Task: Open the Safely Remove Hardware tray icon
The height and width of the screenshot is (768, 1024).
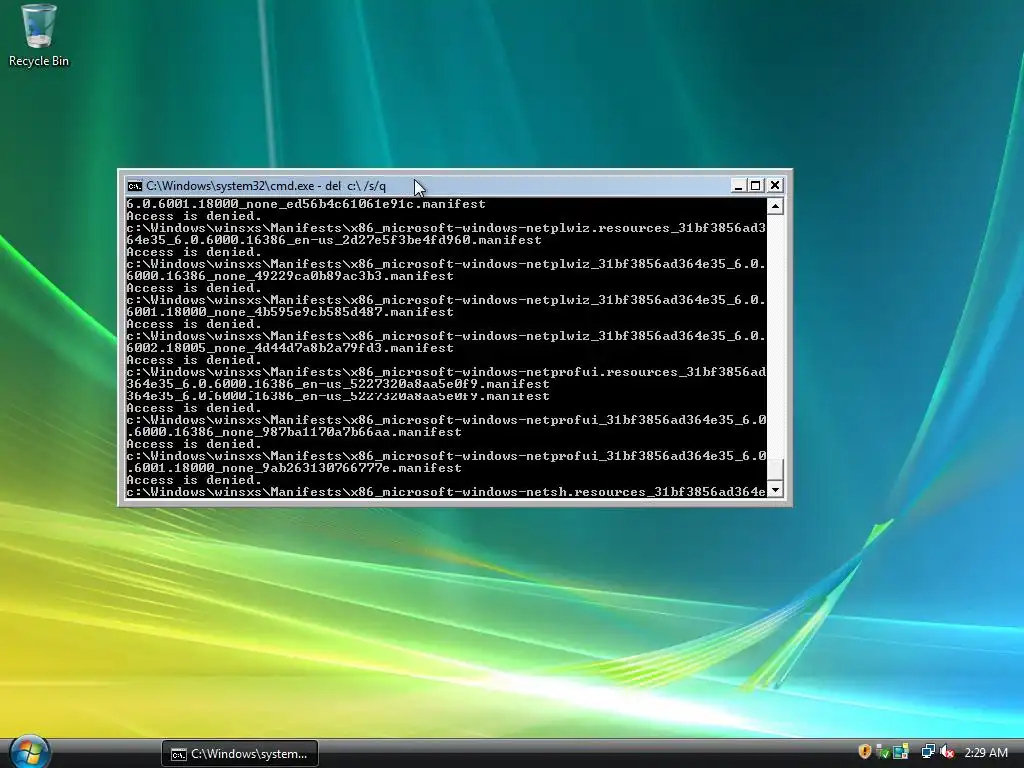Action: click(x=882, y=752)
